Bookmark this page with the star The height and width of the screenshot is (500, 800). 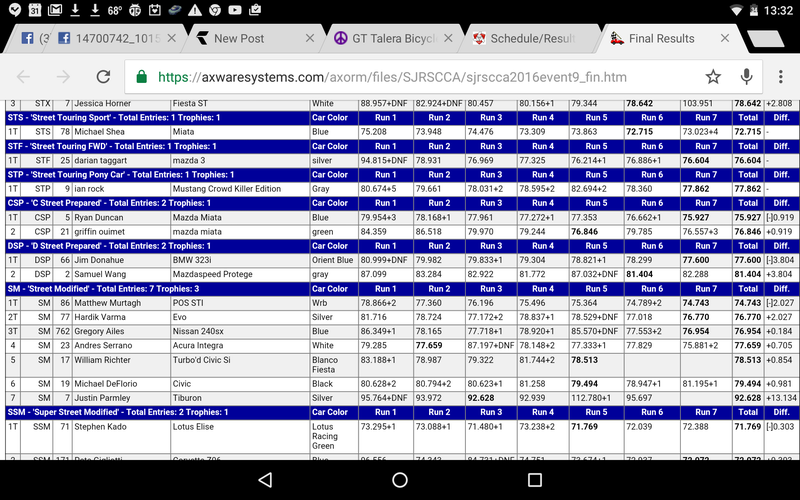pyautogui.click(x=713, y=77)
